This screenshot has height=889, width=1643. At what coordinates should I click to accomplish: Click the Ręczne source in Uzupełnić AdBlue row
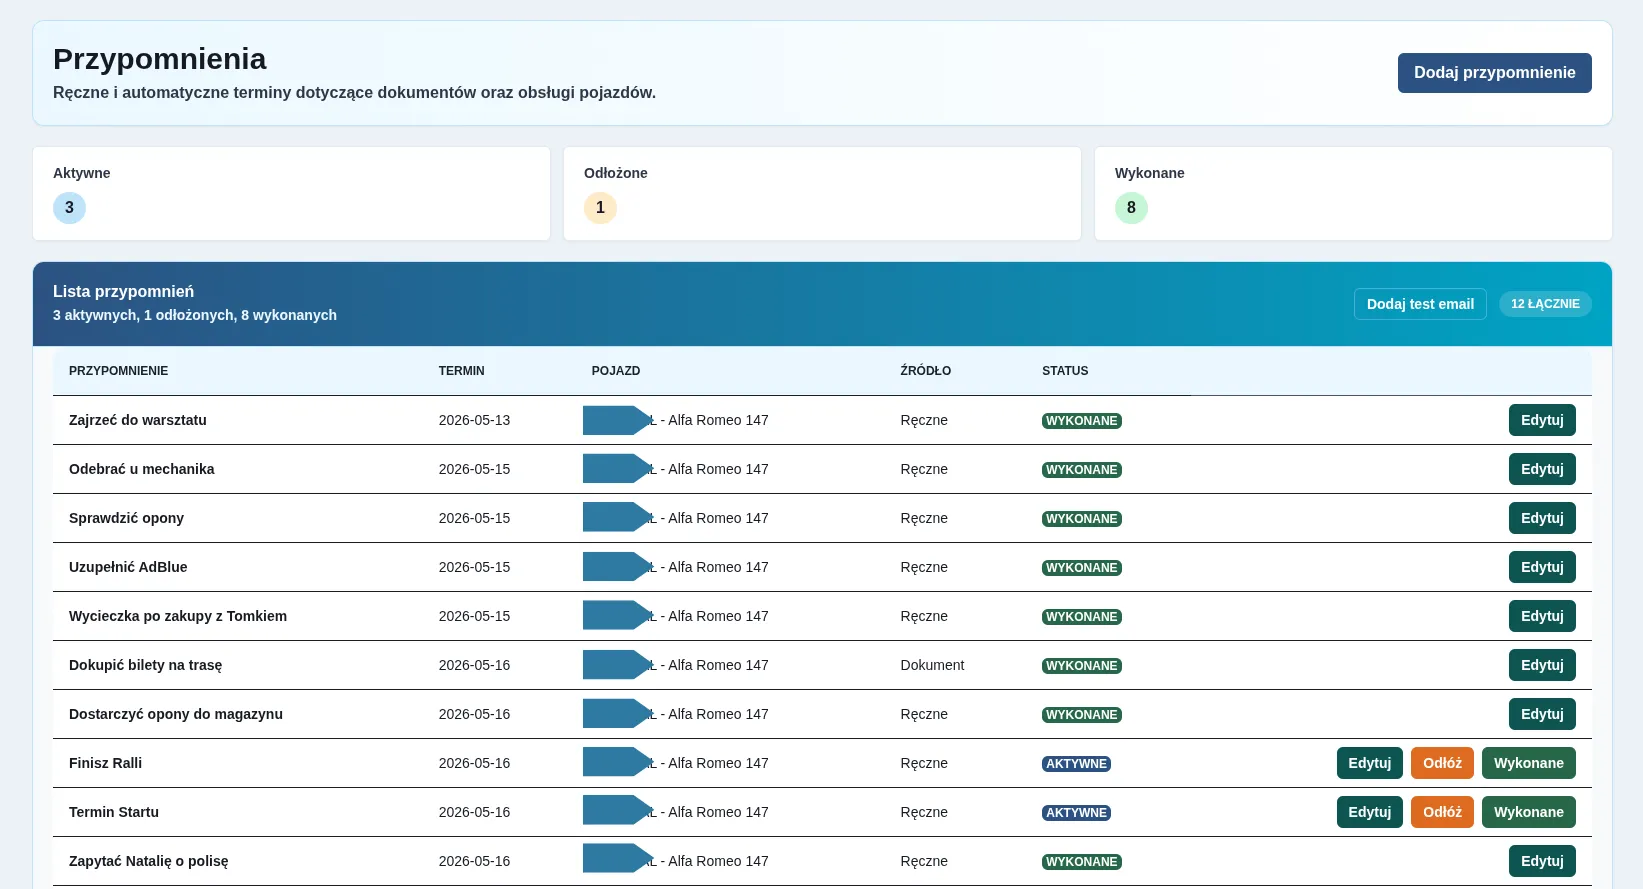point(924,567)
